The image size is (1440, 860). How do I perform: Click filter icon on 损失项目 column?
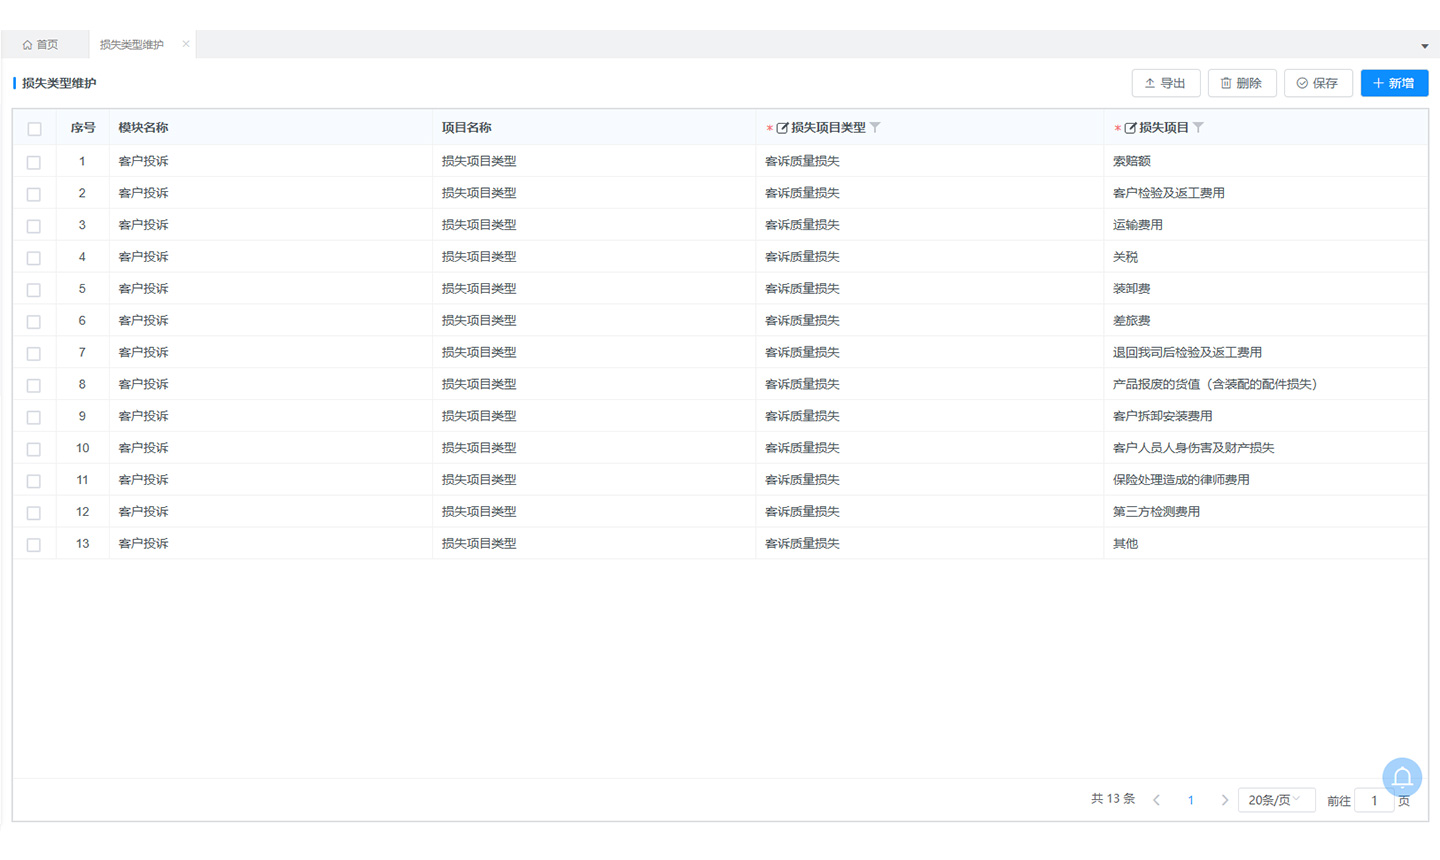1198,128
